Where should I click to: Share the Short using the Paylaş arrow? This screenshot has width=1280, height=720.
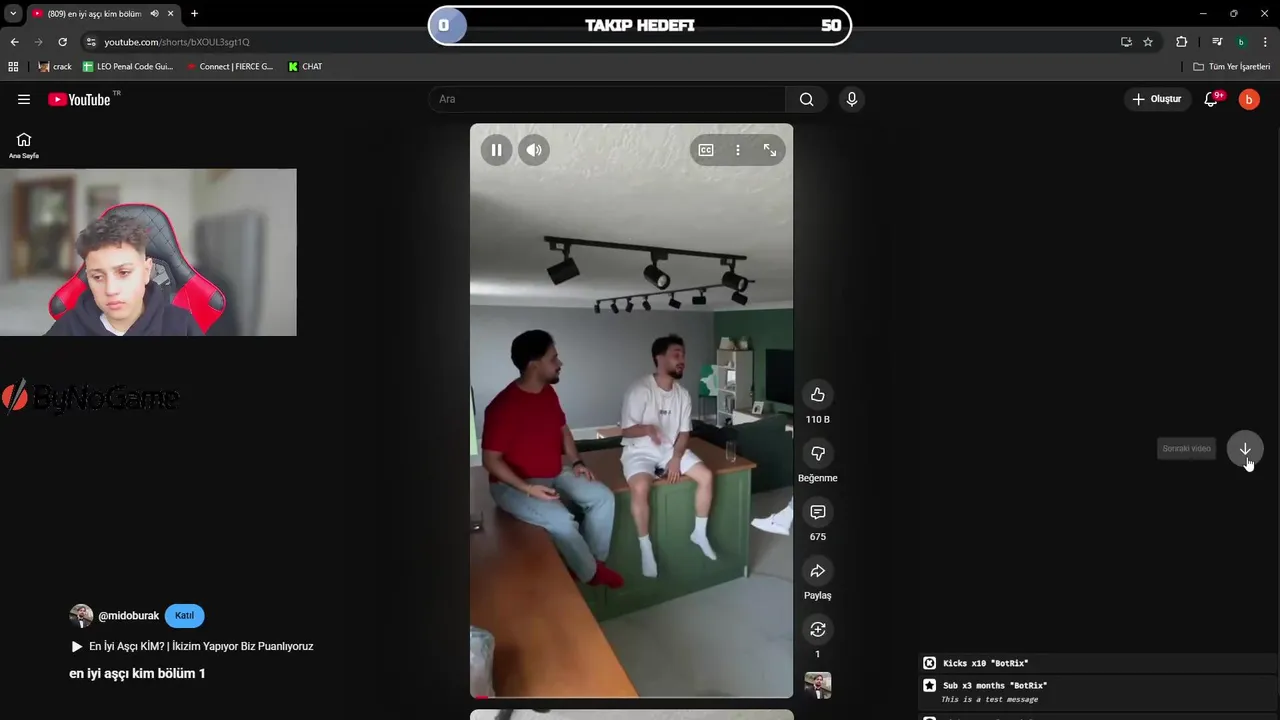pyautogui.click(x=818, y=570)
